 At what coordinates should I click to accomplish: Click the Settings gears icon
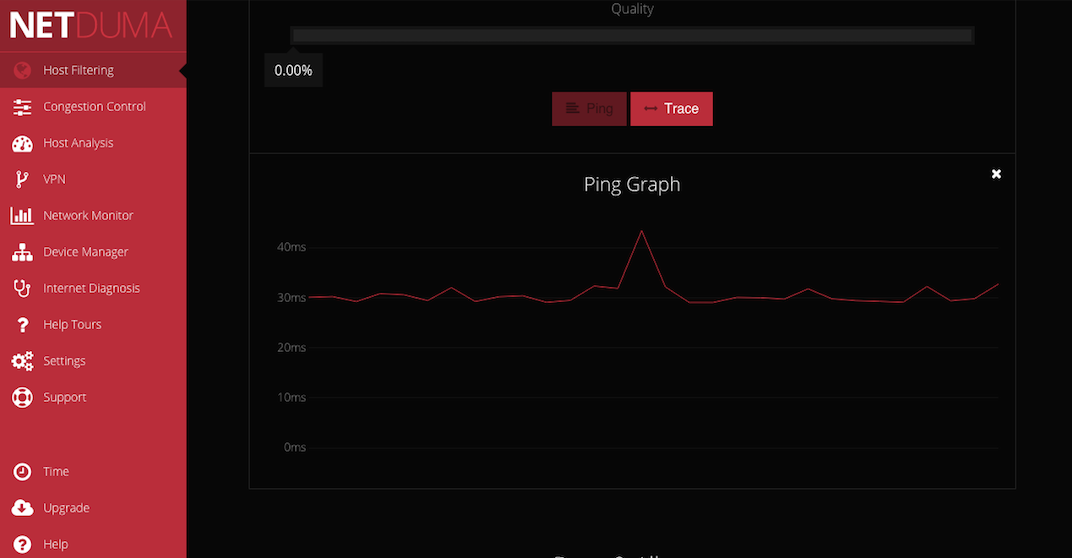coord(22,361)
